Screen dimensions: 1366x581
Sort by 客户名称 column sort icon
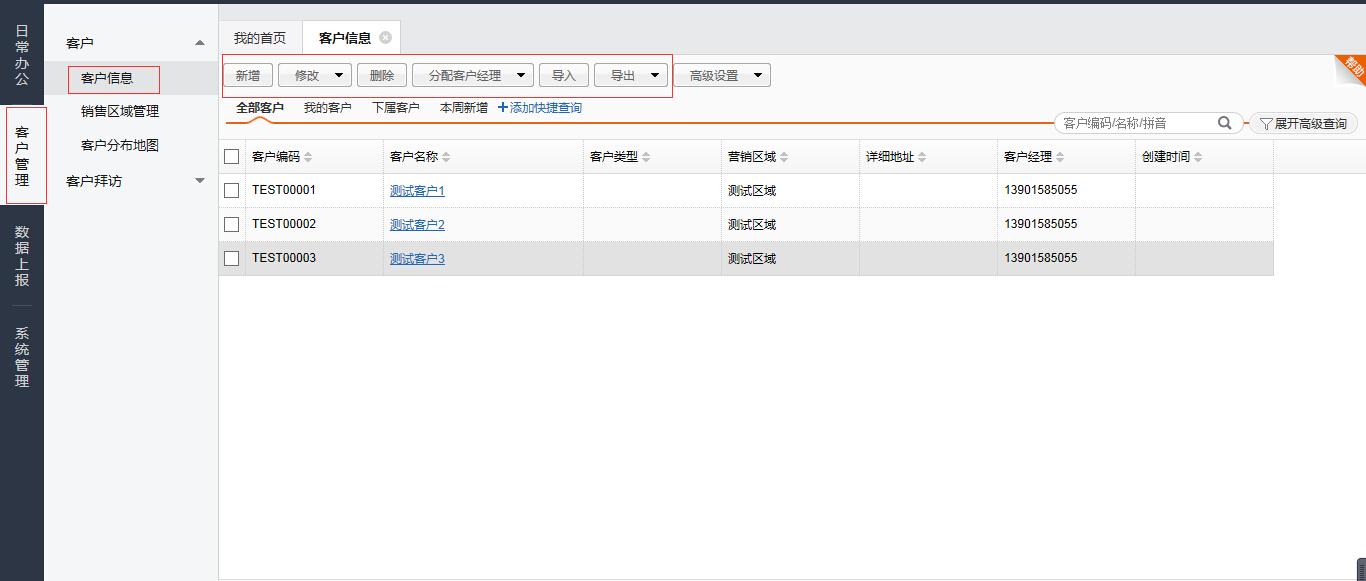coord(447,157)
